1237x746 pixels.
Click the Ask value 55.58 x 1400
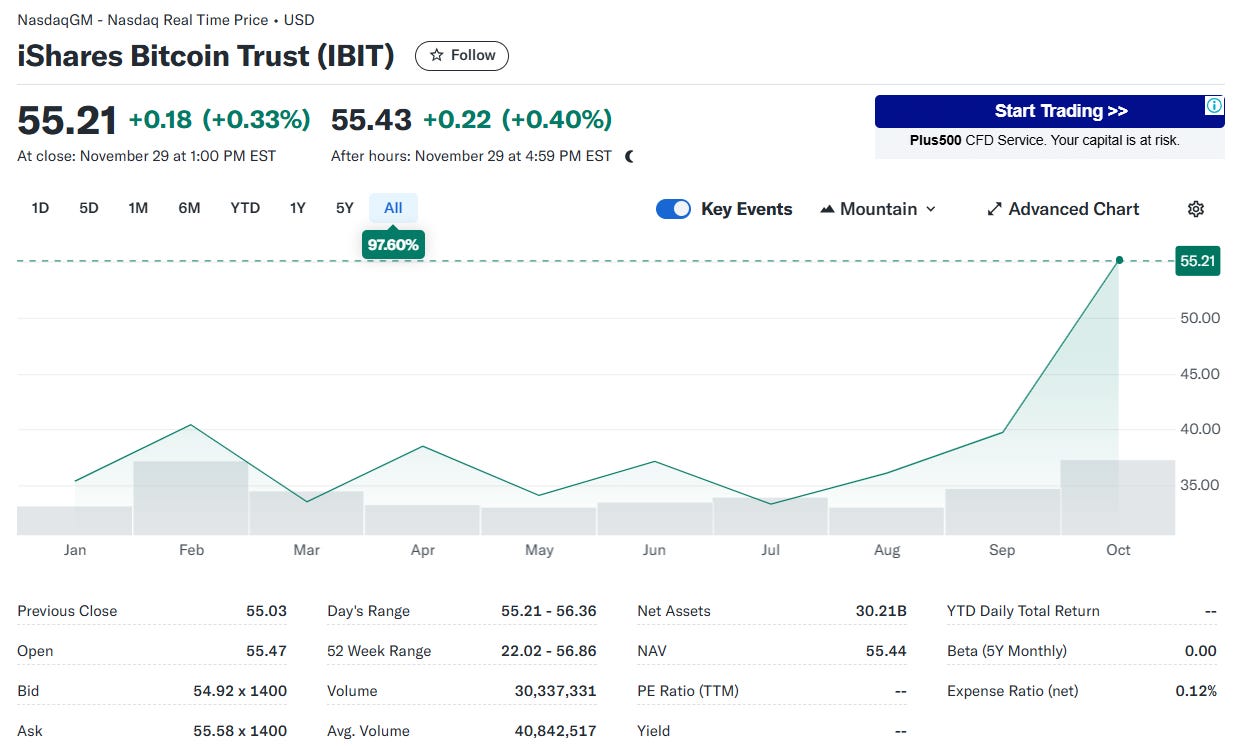pyautogui.click(x=240, y=731)
